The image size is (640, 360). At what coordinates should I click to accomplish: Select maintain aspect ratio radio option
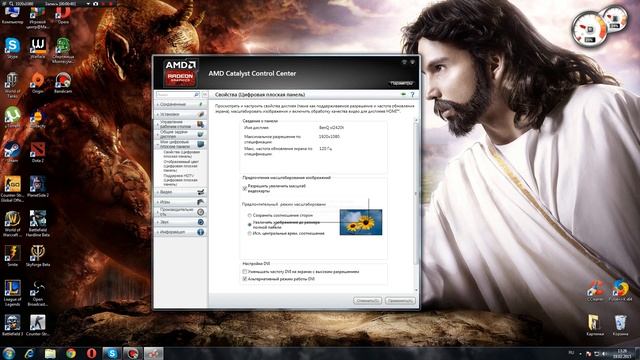(x=249, y=215)
